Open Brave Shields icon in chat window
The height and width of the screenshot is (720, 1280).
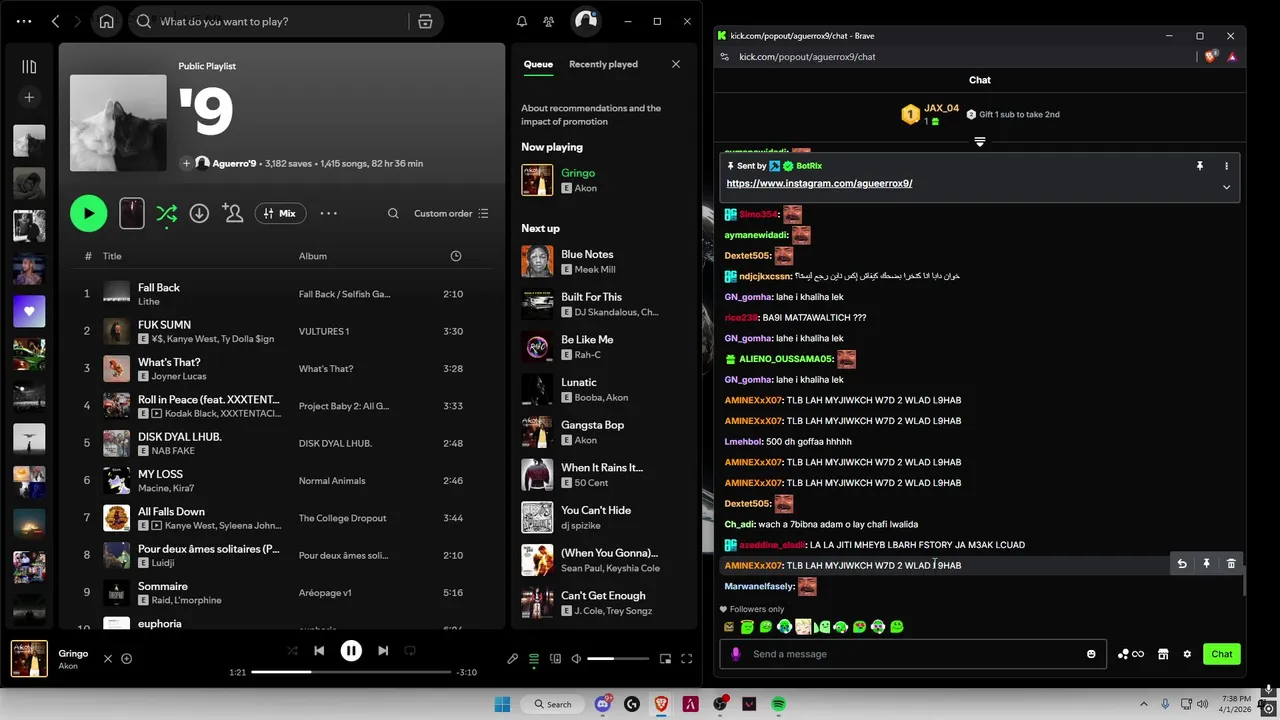click(1212, 57)
